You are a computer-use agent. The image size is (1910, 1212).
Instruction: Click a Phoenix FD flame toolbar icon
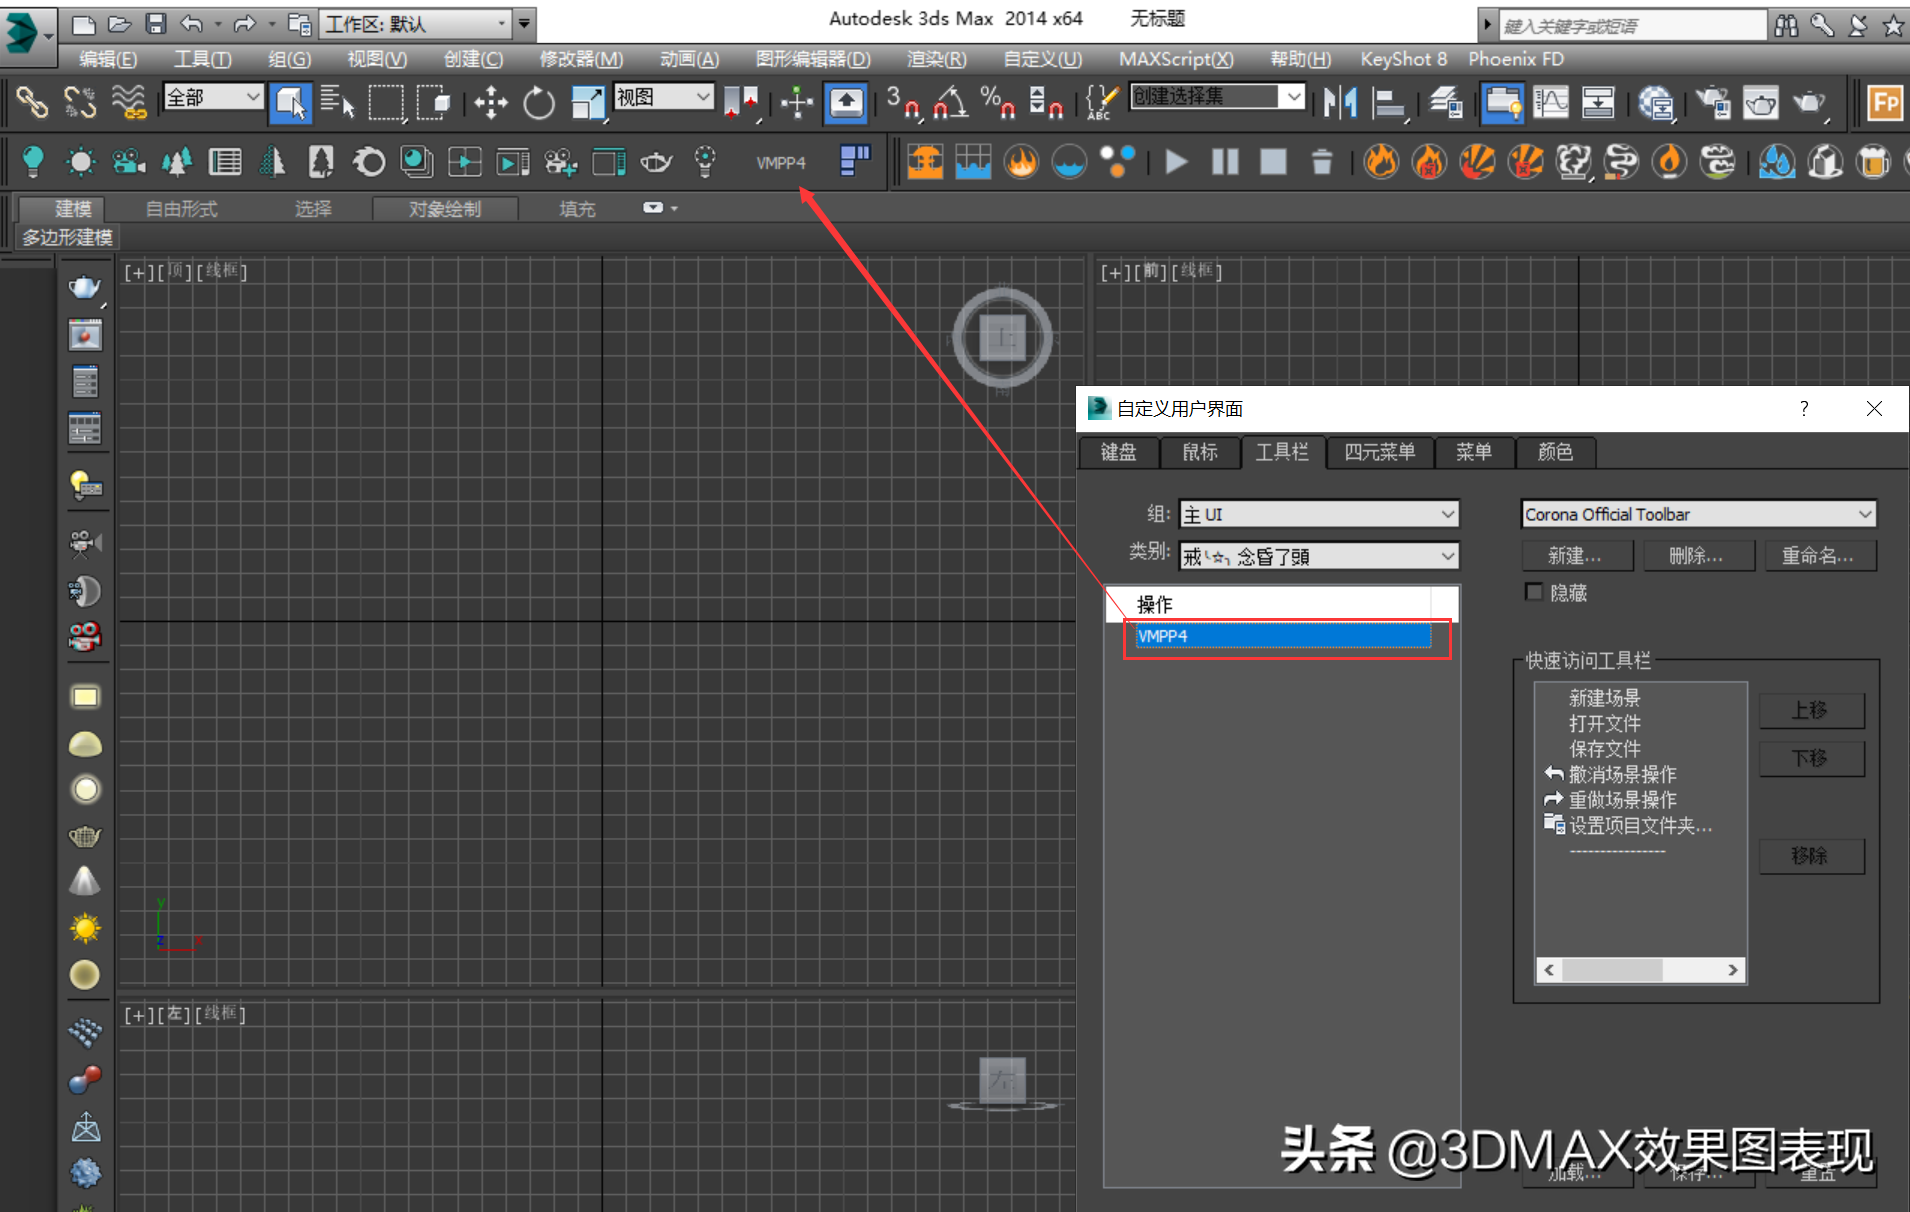1382,161
